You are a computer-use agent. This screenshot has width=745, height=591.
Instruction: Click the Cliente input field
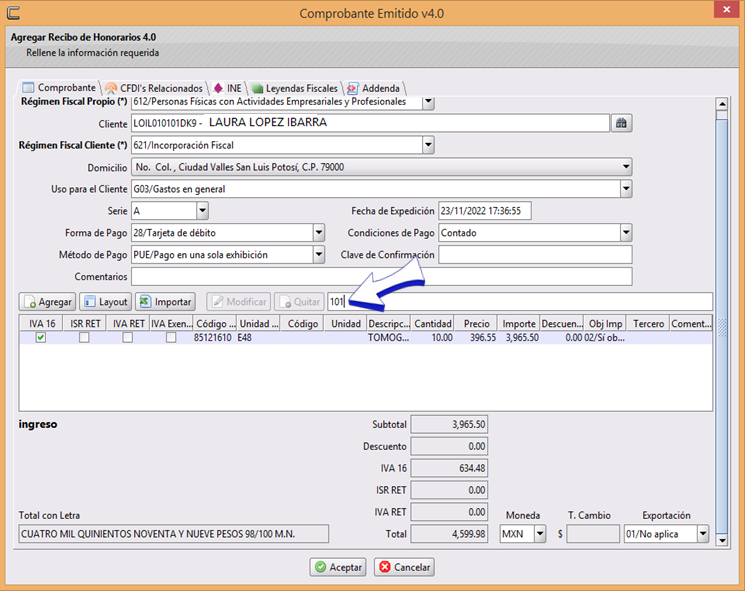point(370,124)
